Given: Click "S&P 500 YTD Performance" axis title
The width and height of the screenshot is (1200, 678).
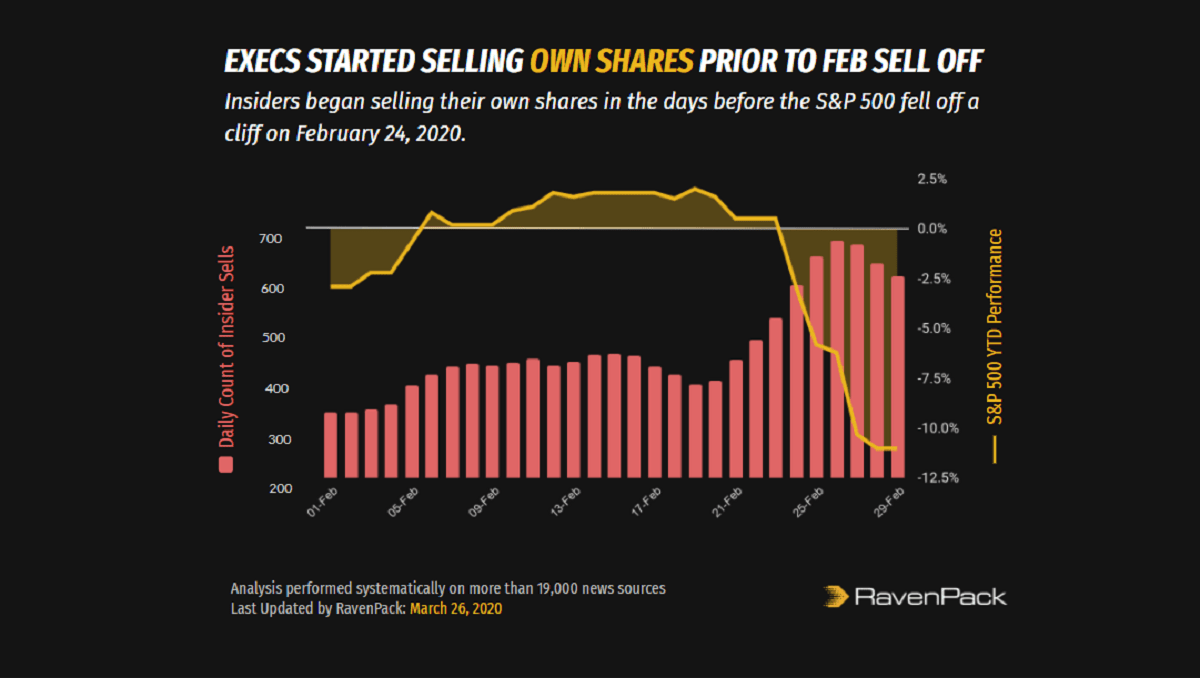Looking at the screenshot, I should pyautogui.click(x=994, y=330).
